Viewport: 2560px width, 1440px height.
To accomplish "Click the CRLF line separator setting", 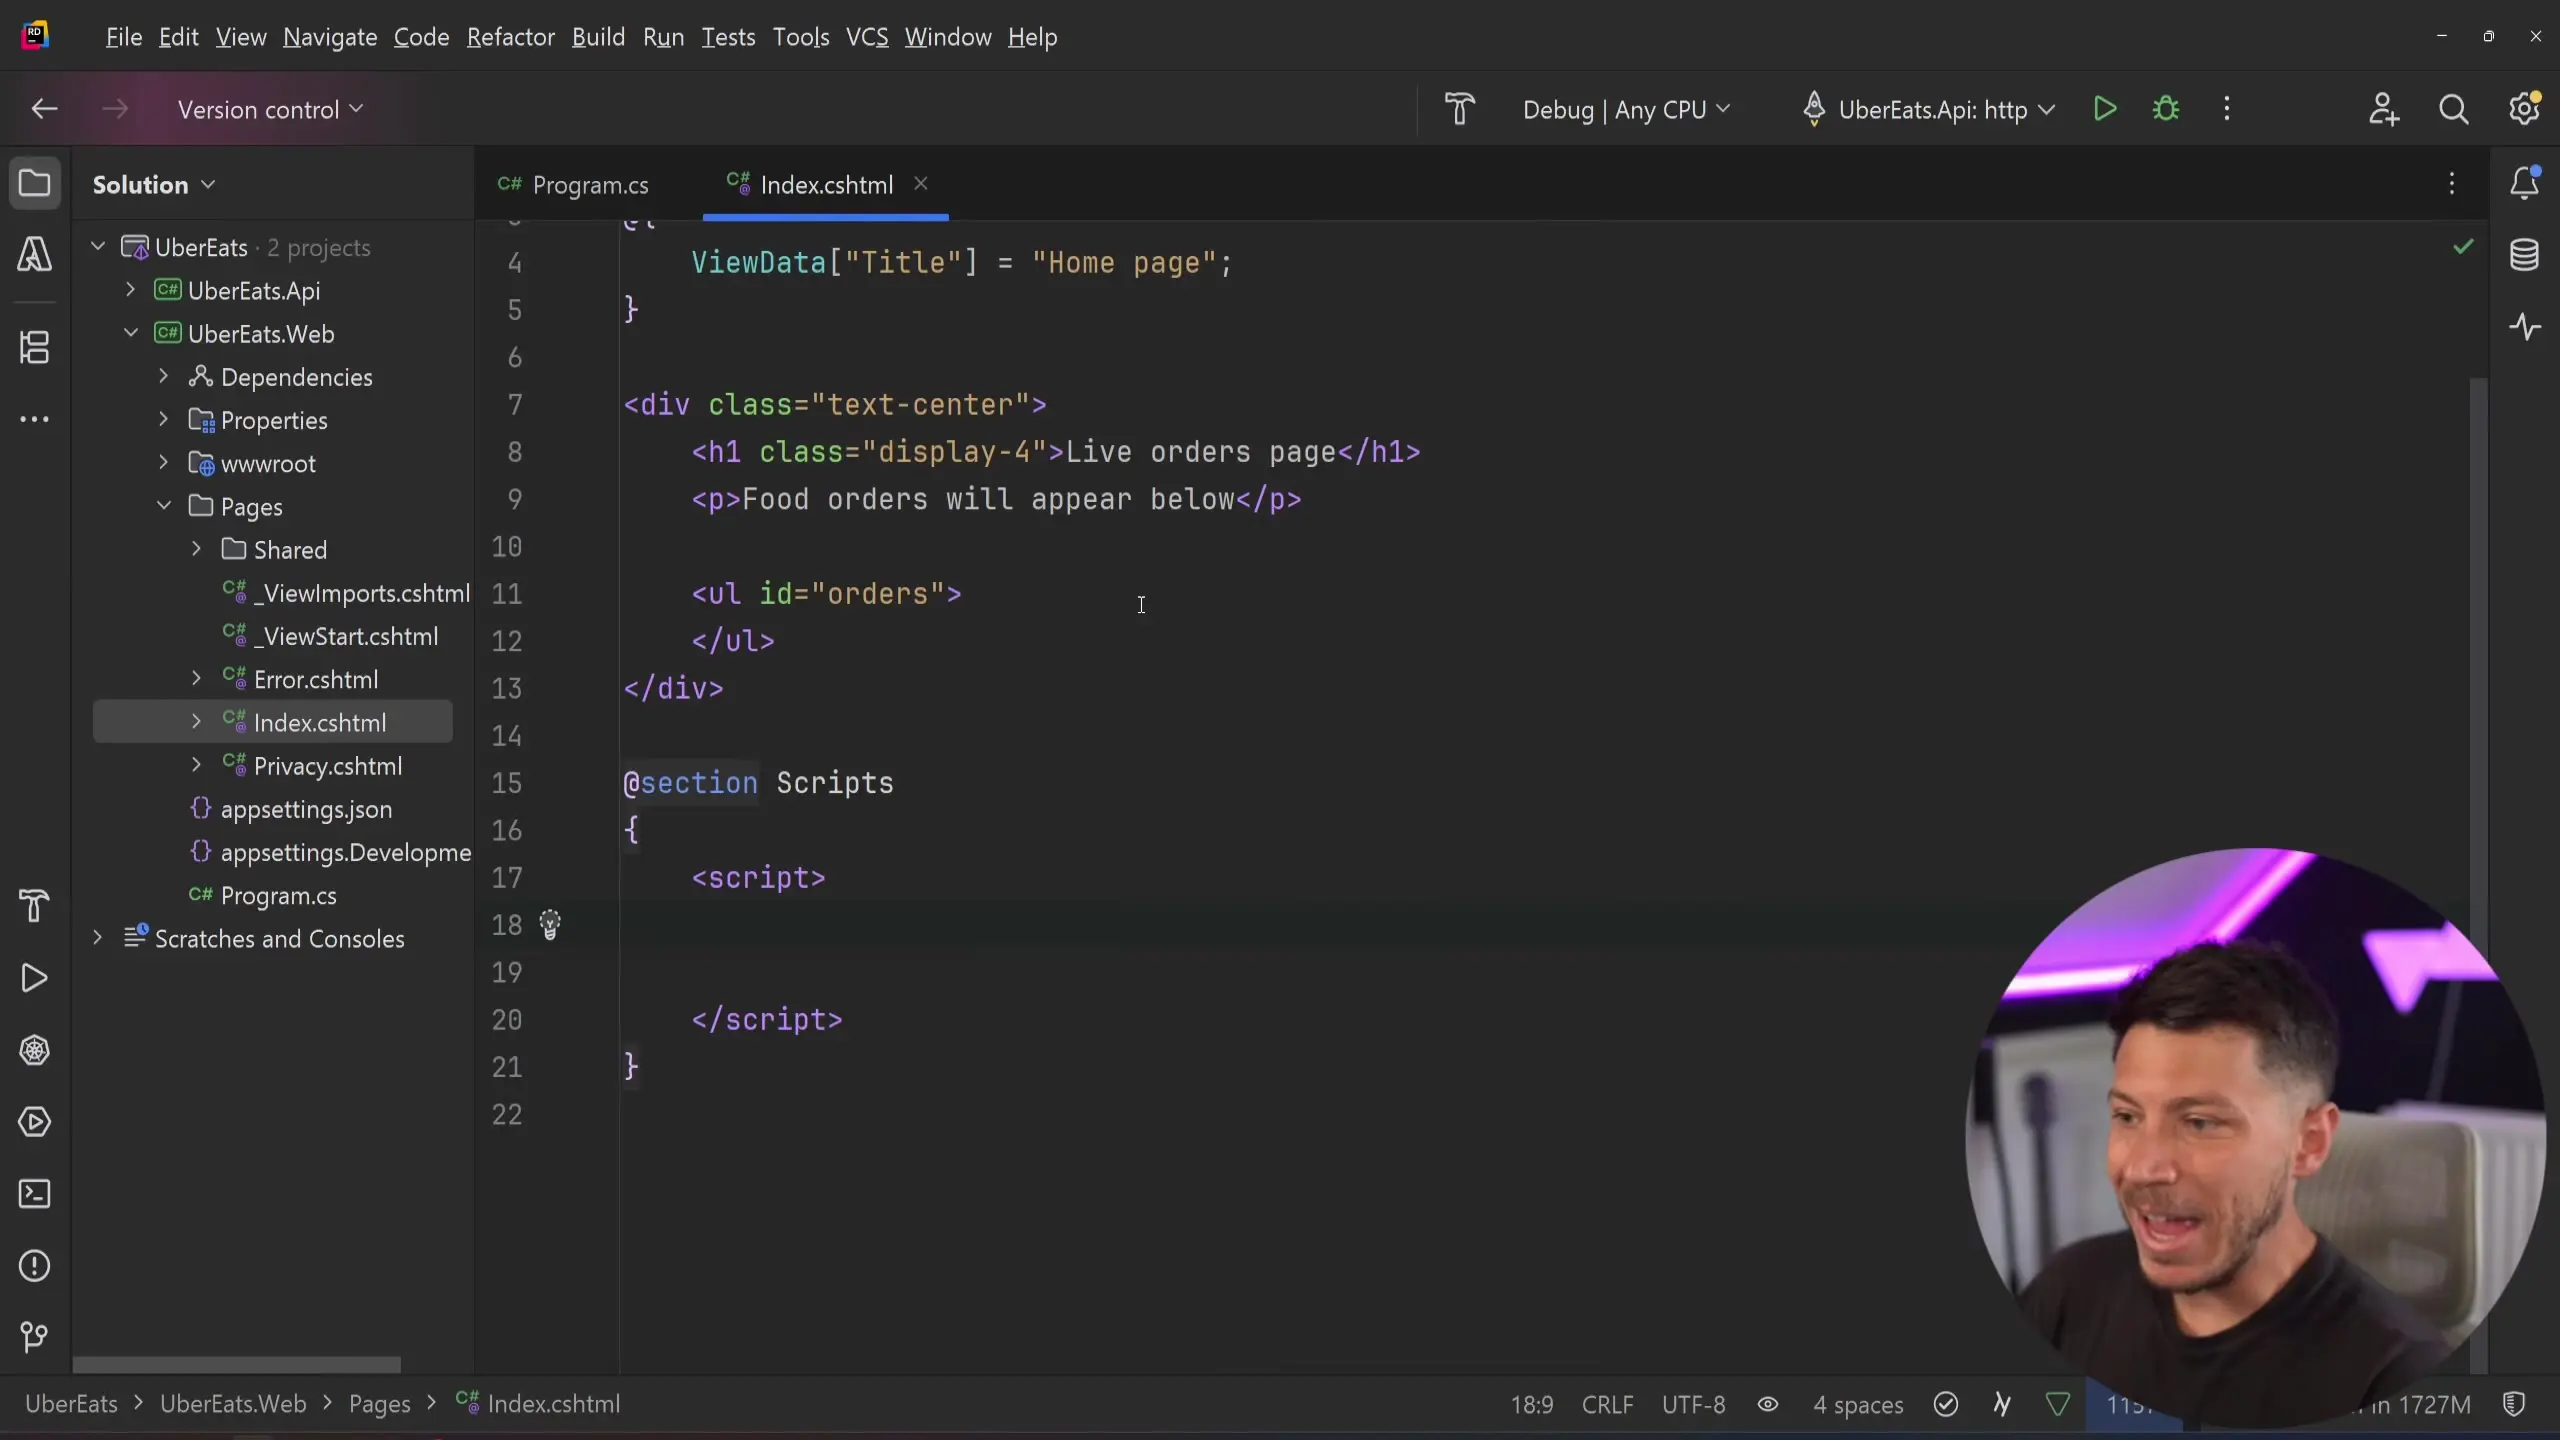I will tap(1608, 1405).
